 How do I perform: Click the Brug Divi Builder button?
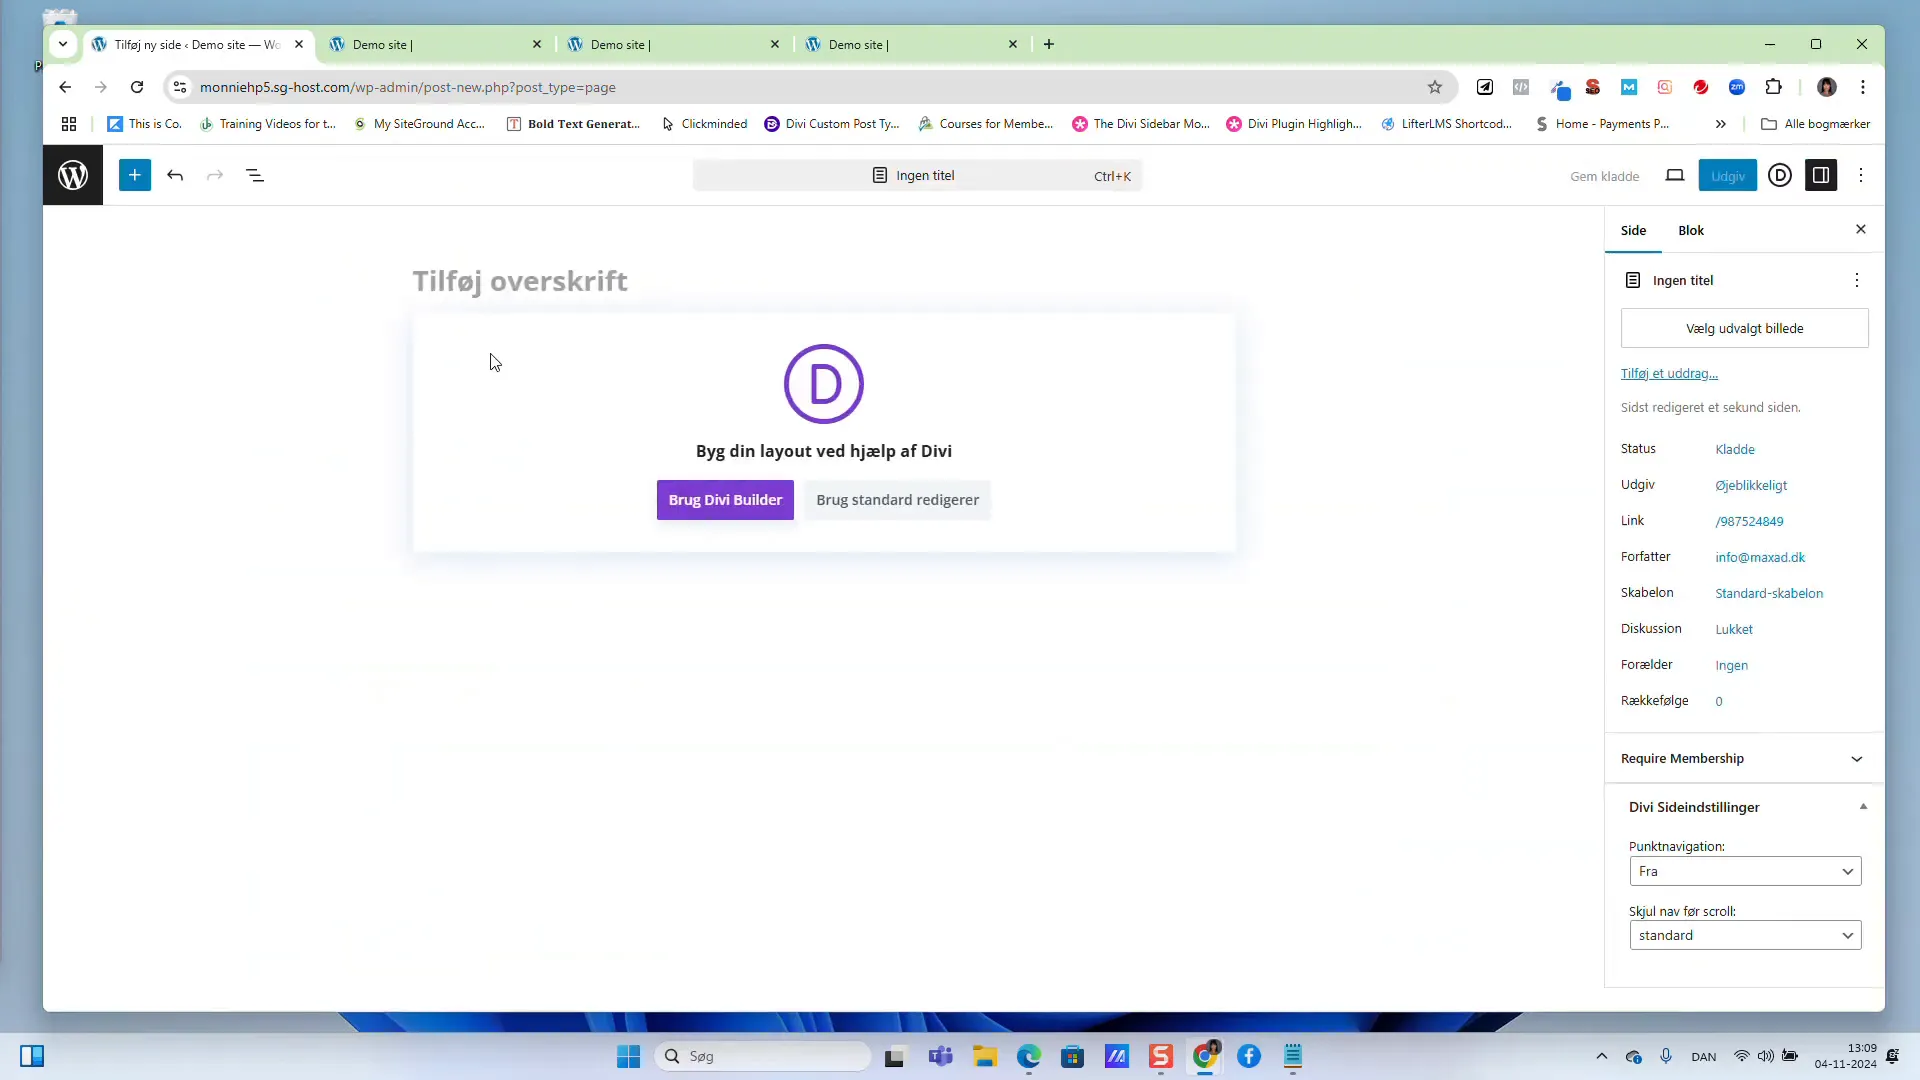[724, 500]
